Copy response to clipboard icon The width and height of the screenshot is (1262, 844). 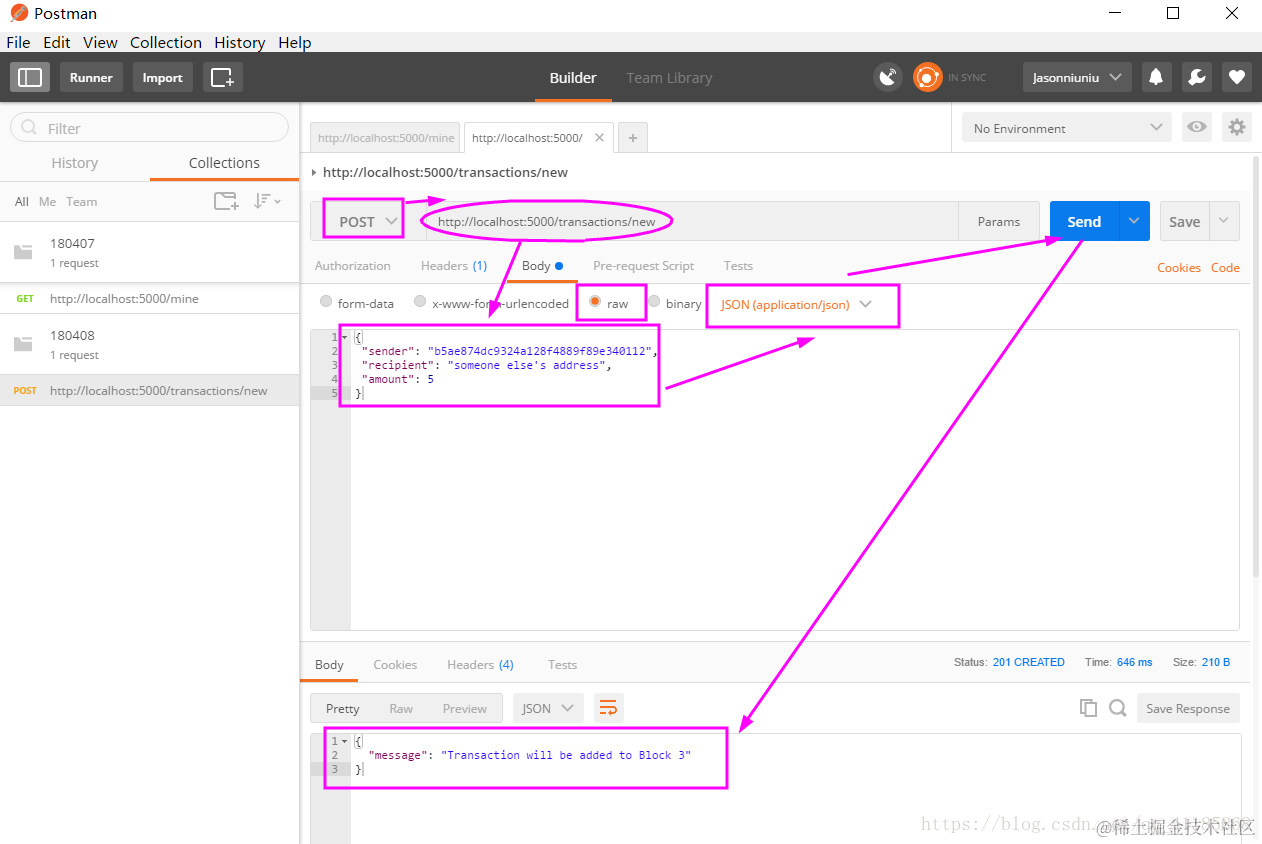pyautogui.click(x=1088, y=708)
